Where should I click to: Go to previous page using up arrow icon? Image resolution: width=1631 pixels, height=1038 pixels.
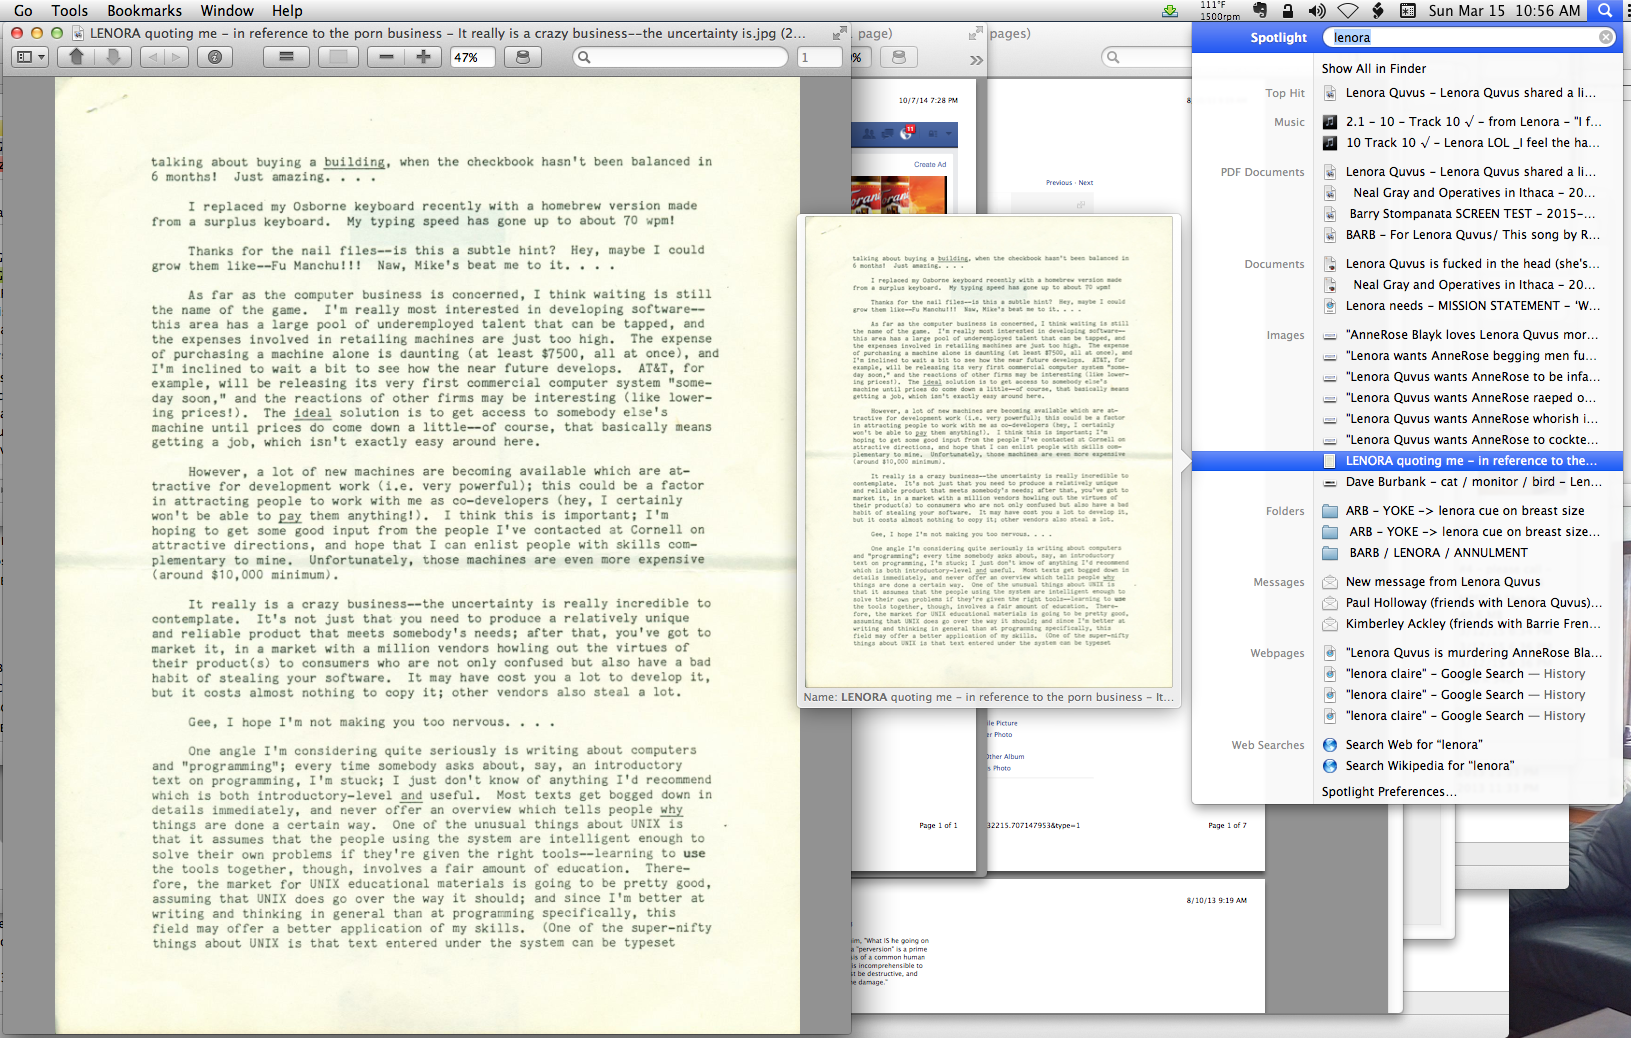tap(76, 57)
